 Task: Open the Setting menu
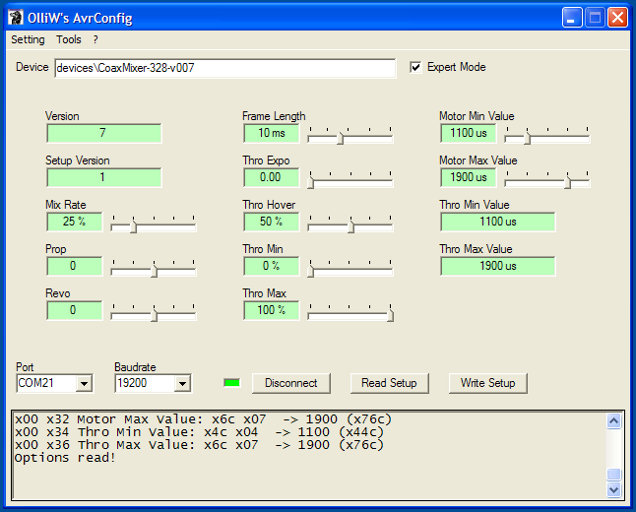28,40
